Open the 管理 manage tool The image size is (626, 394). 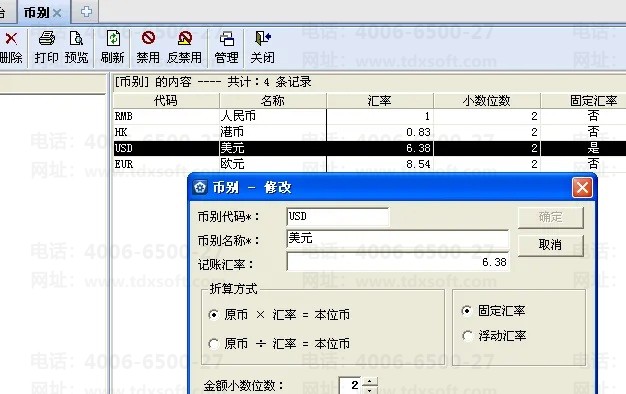227,39
